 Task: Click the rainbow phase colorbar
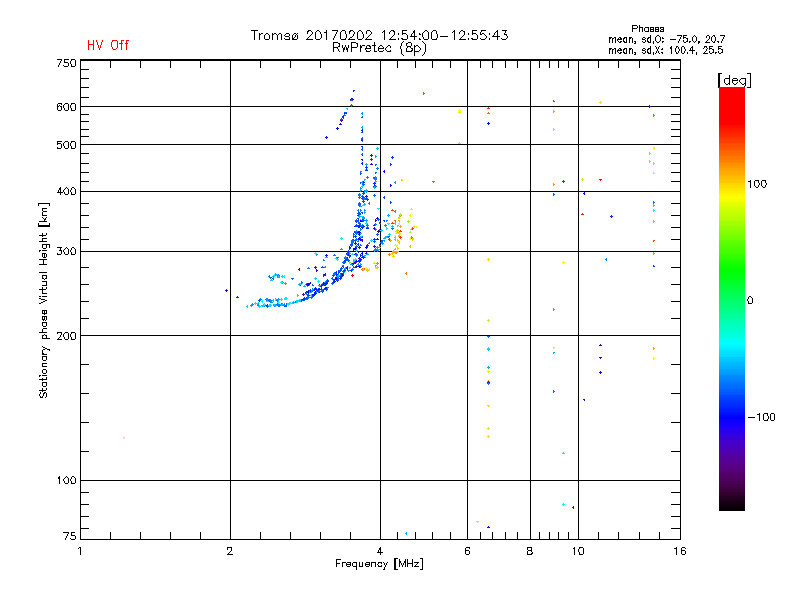pos(732,298)
